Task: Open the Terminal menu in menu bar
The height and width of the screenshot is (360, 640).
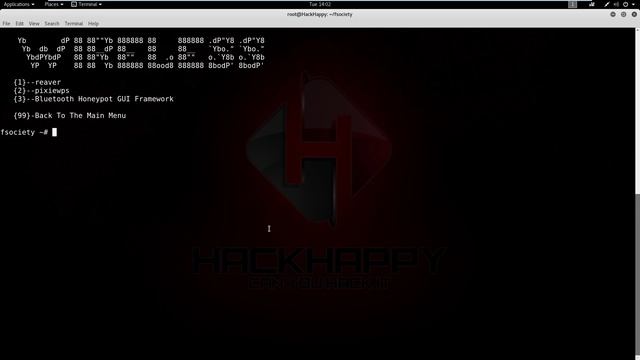Action: (x=73, y=24)
